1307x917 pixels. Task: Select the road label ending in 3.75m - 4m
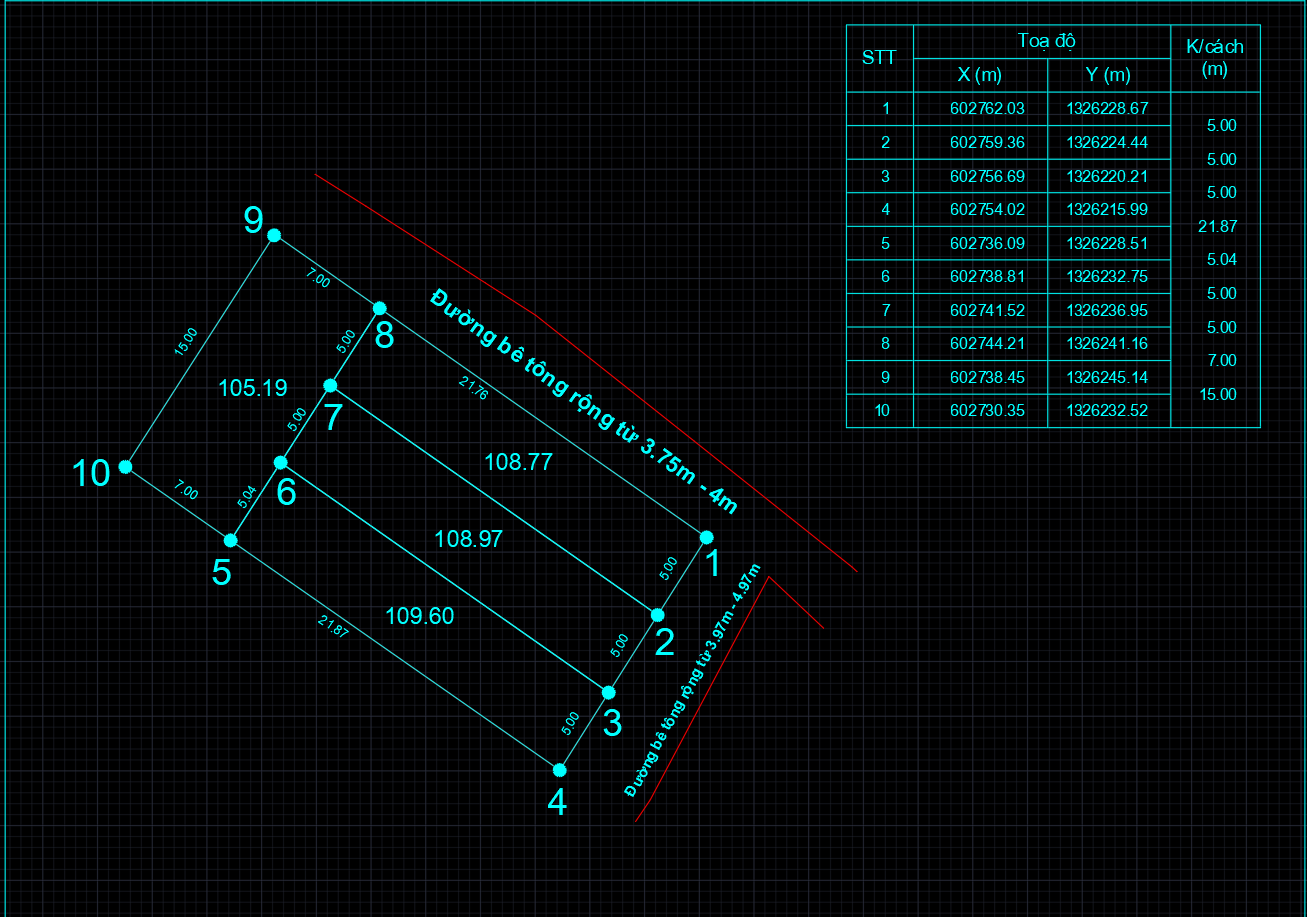(x=584, y=401)
